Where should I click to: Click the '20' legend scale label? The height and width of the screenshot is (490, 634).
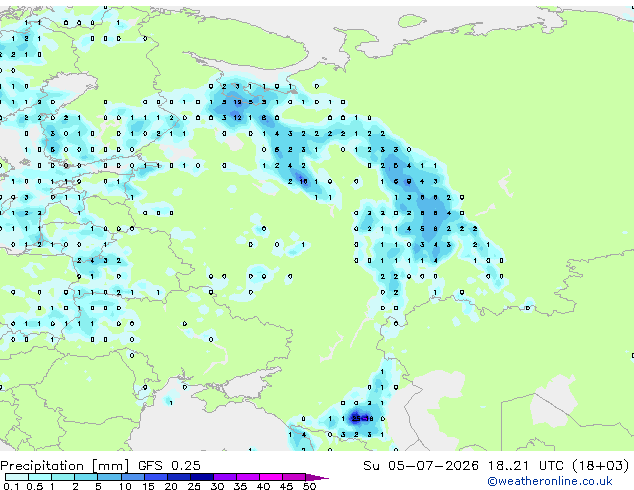pyautogui.click(x=171, y=486)
